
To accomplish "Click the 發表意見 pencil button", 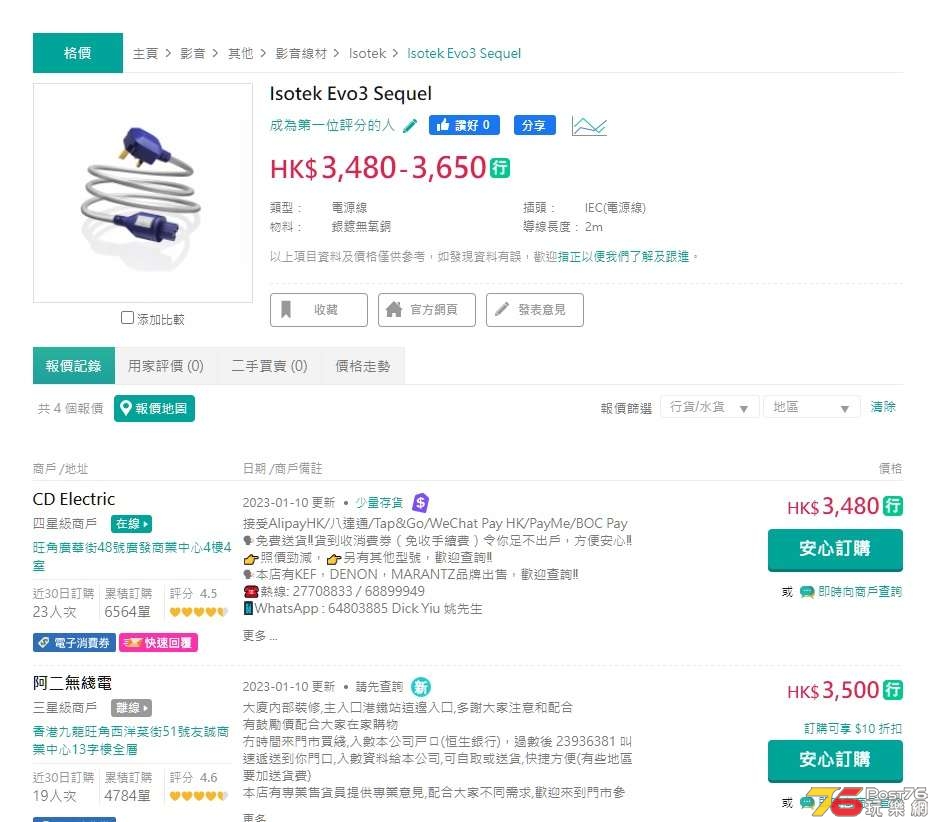I will [534, 310].
